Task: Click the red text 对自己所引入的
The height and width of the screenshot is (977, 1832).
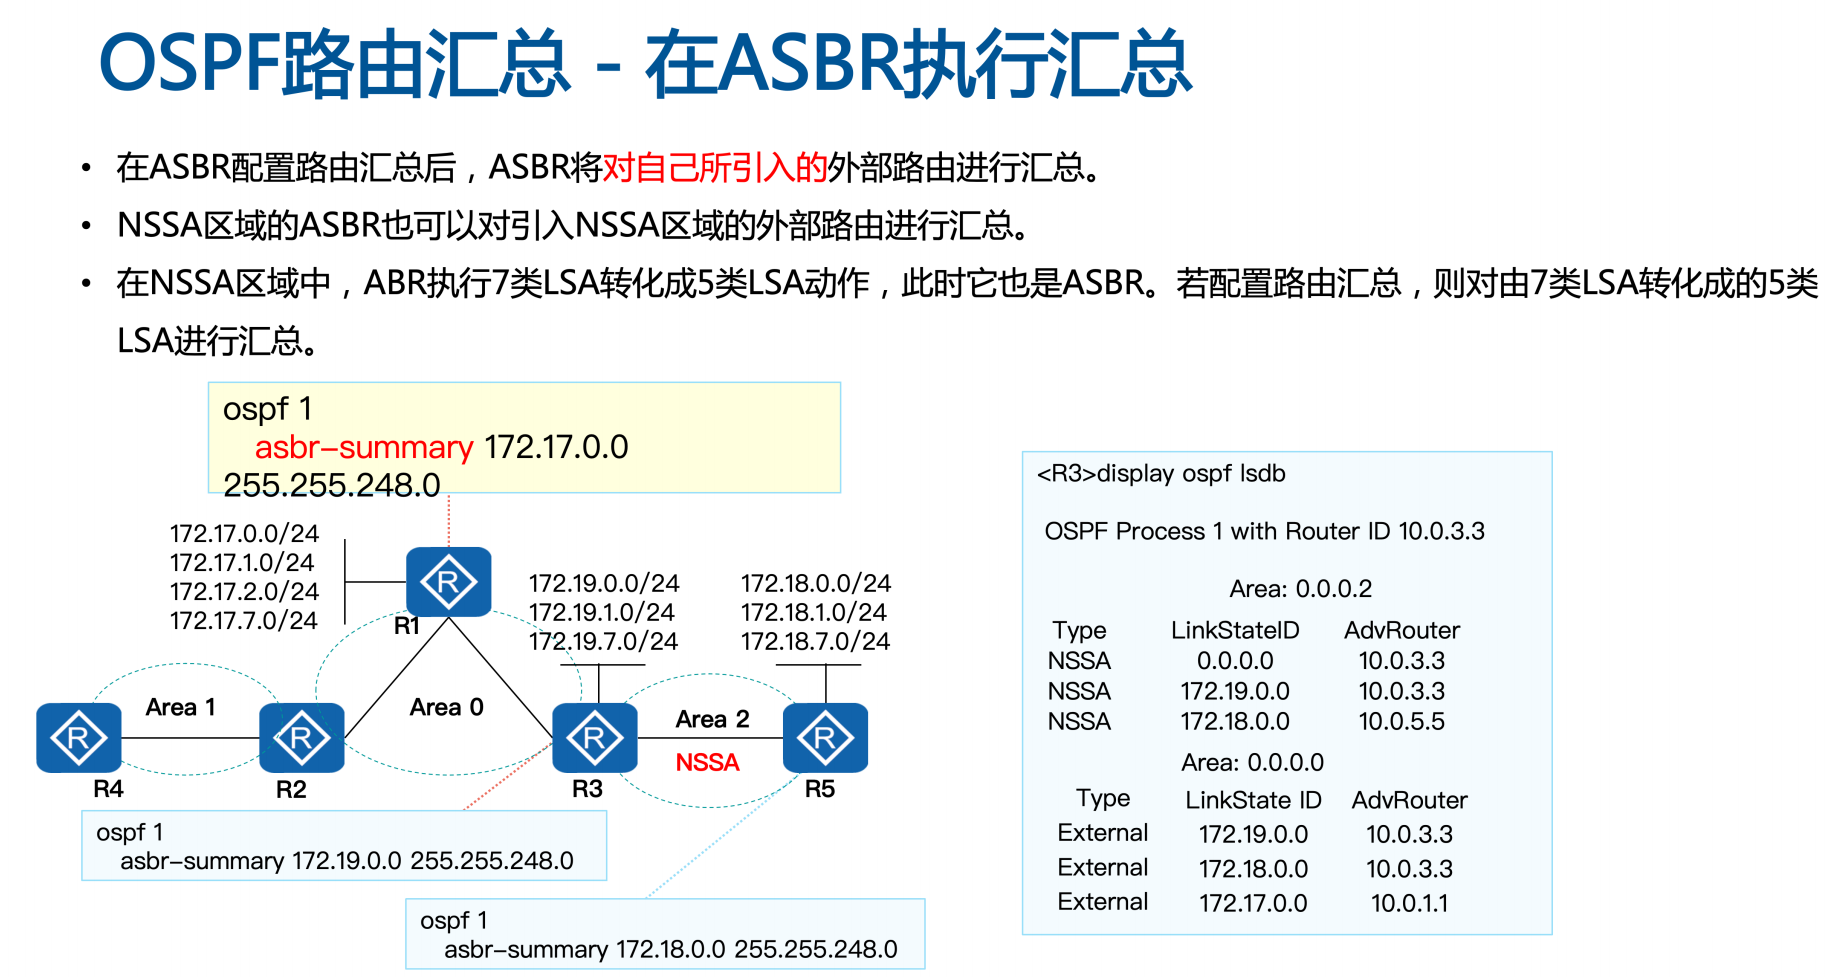Action: pyautogui.click(x=714, y=167)
